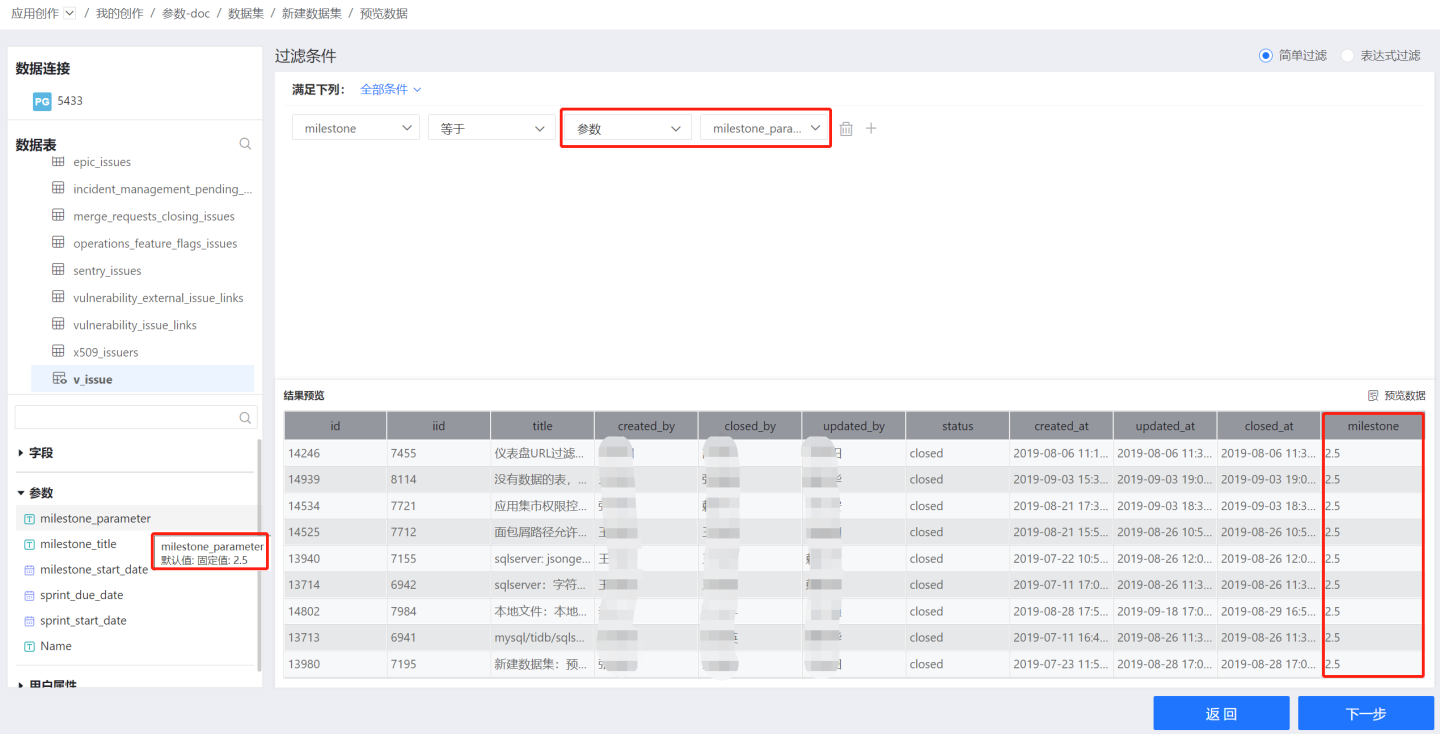Navigate to 我的创作 breadcrumb
The width and height of the screenshot is (1440, 734).
pos(119,14)
